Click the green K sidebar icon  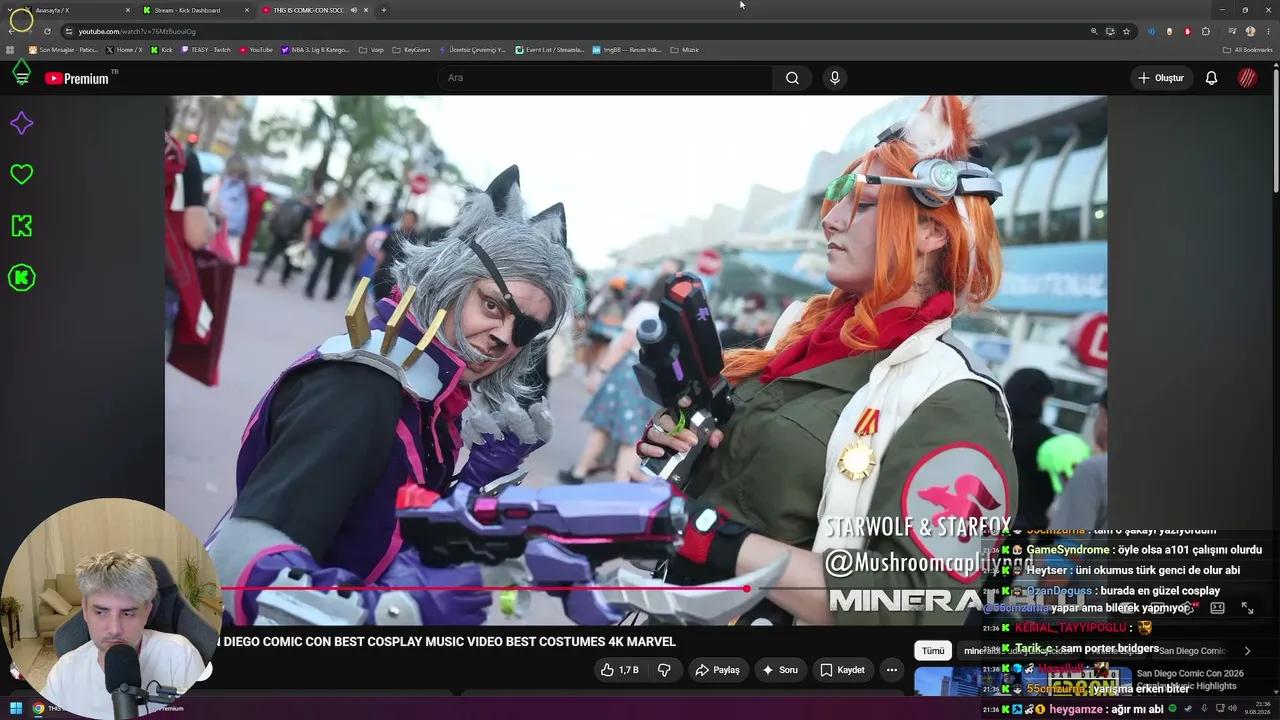click(x=21, y=226)
